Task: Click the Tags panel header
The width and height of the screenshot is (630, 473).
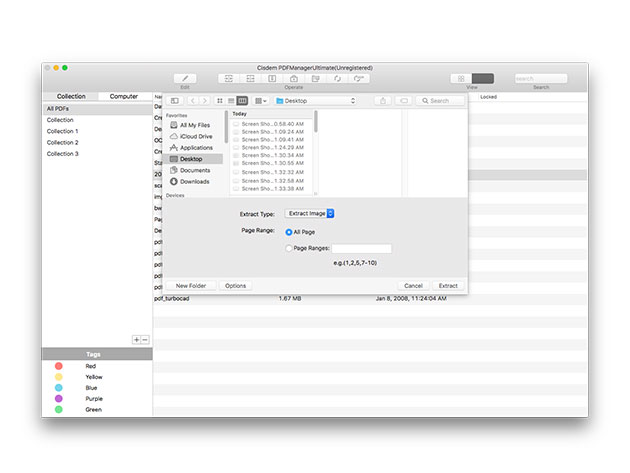Action: click(x=97, y=354)
